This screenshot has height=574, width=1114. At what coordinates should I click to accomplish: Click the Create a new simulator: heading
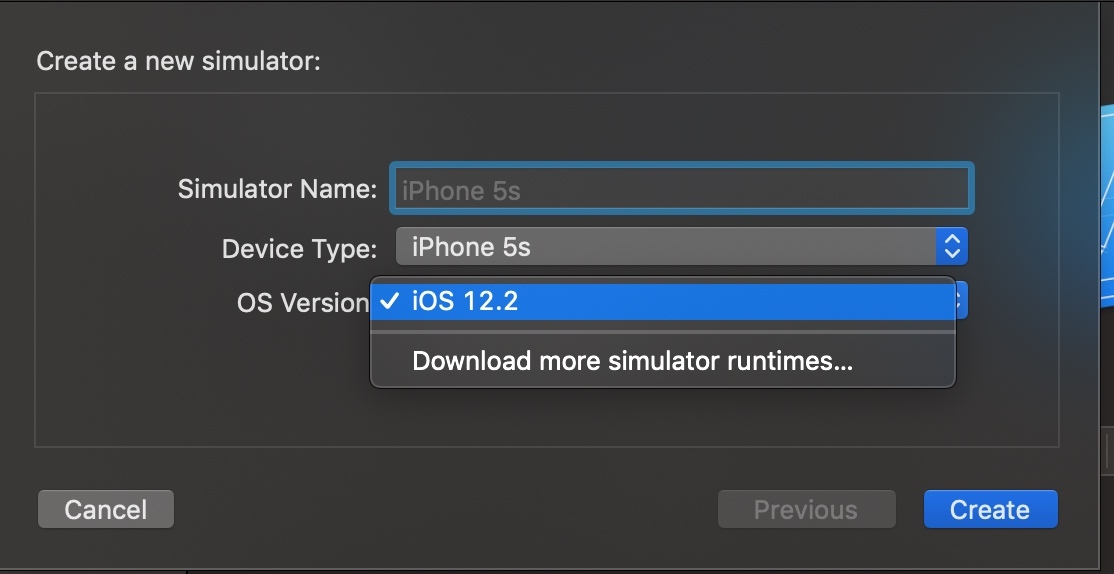(178, 61)
